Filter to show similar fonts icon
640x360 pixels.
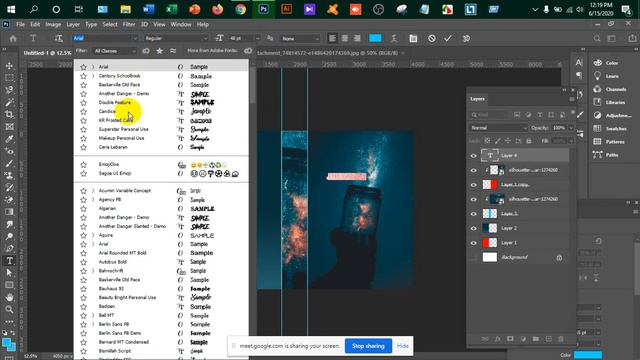point(173,51)
